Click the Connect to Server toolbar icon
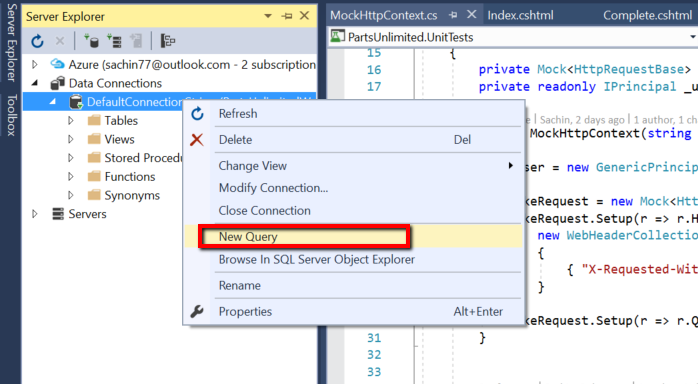 coord(114,41)
